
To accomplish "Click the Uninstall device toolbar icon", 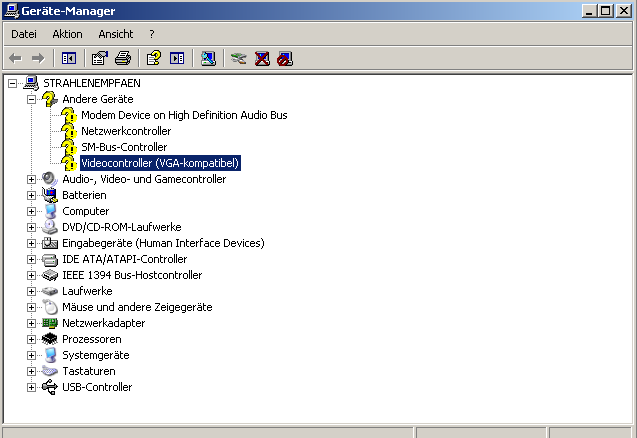I will pos(262,59).
